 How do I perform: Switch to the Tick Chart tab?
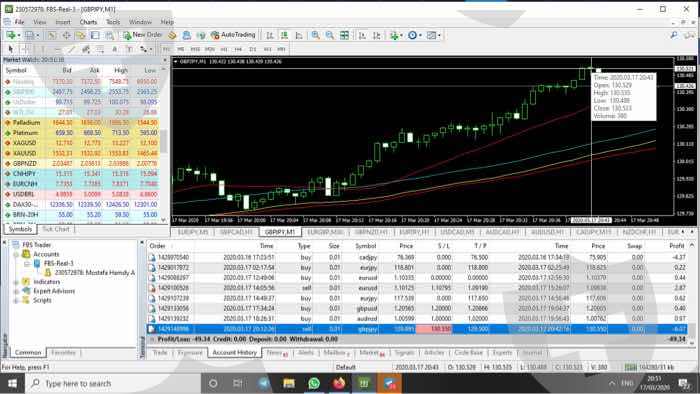tap(56, 229)
